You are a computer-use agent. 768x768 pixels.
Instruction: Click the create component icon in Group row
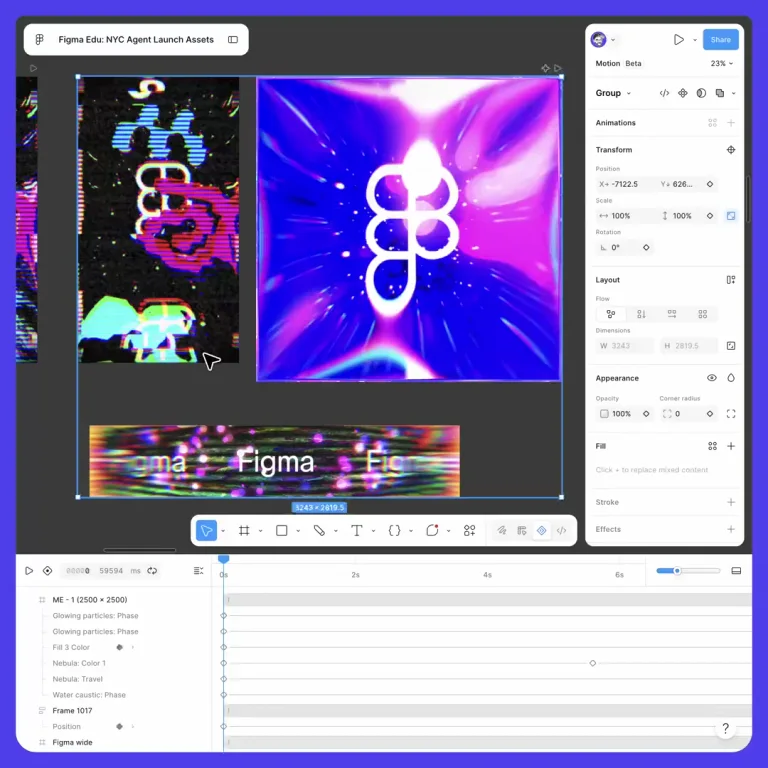coord(683,93)
